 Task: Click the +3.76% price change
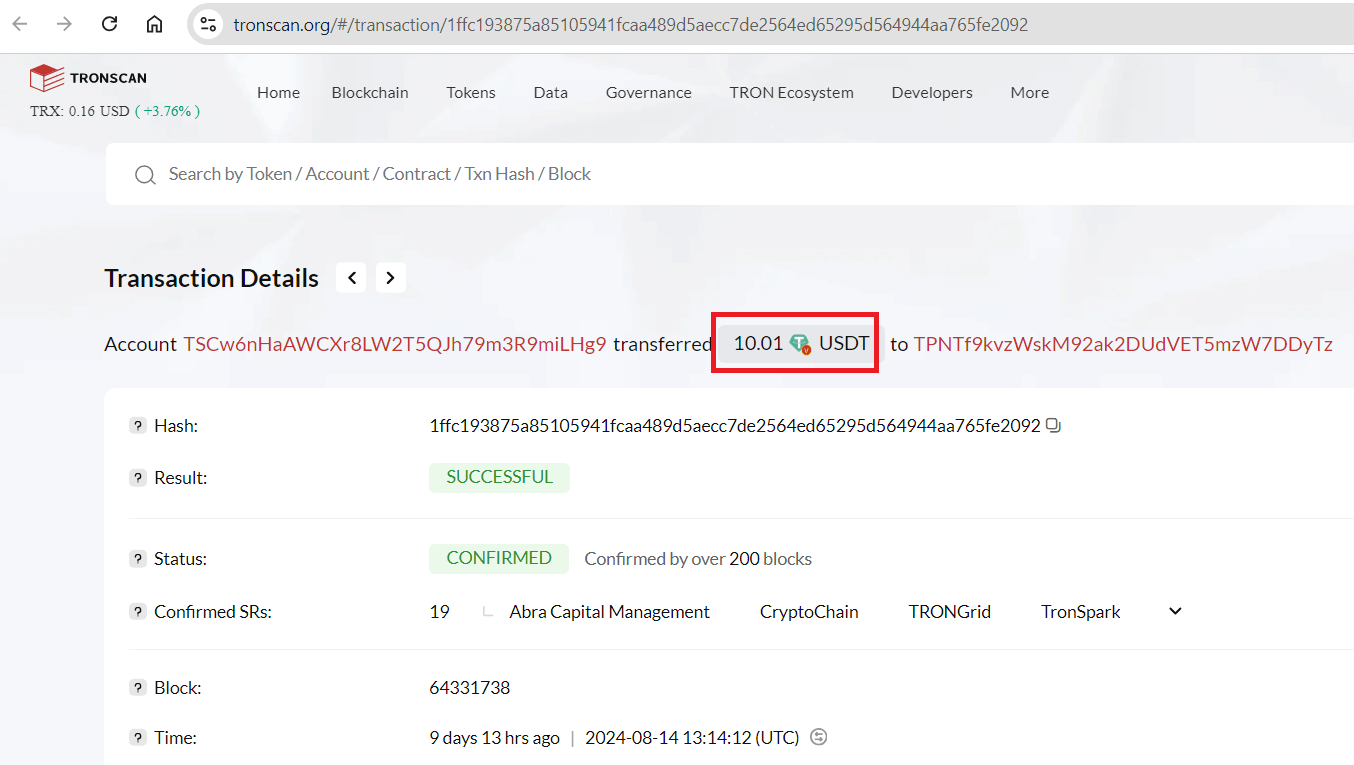[167, 111]
